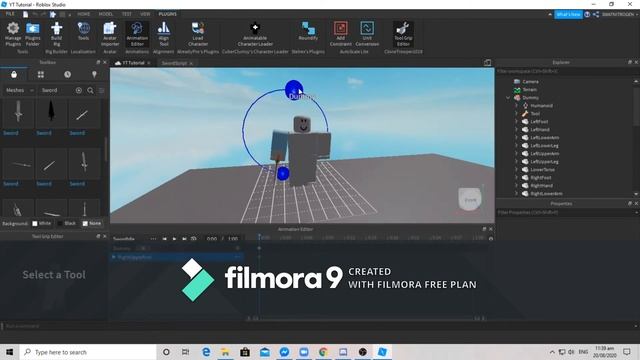640x360 pixels.
Task: Open Toolbox Marketplace tab icon
Action: tap(14, 75)
